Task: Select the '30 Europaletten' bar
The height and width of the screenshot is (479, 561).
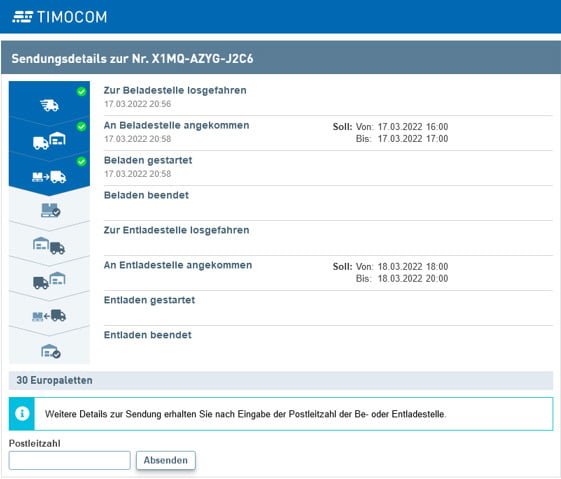Action: point(281,380)
